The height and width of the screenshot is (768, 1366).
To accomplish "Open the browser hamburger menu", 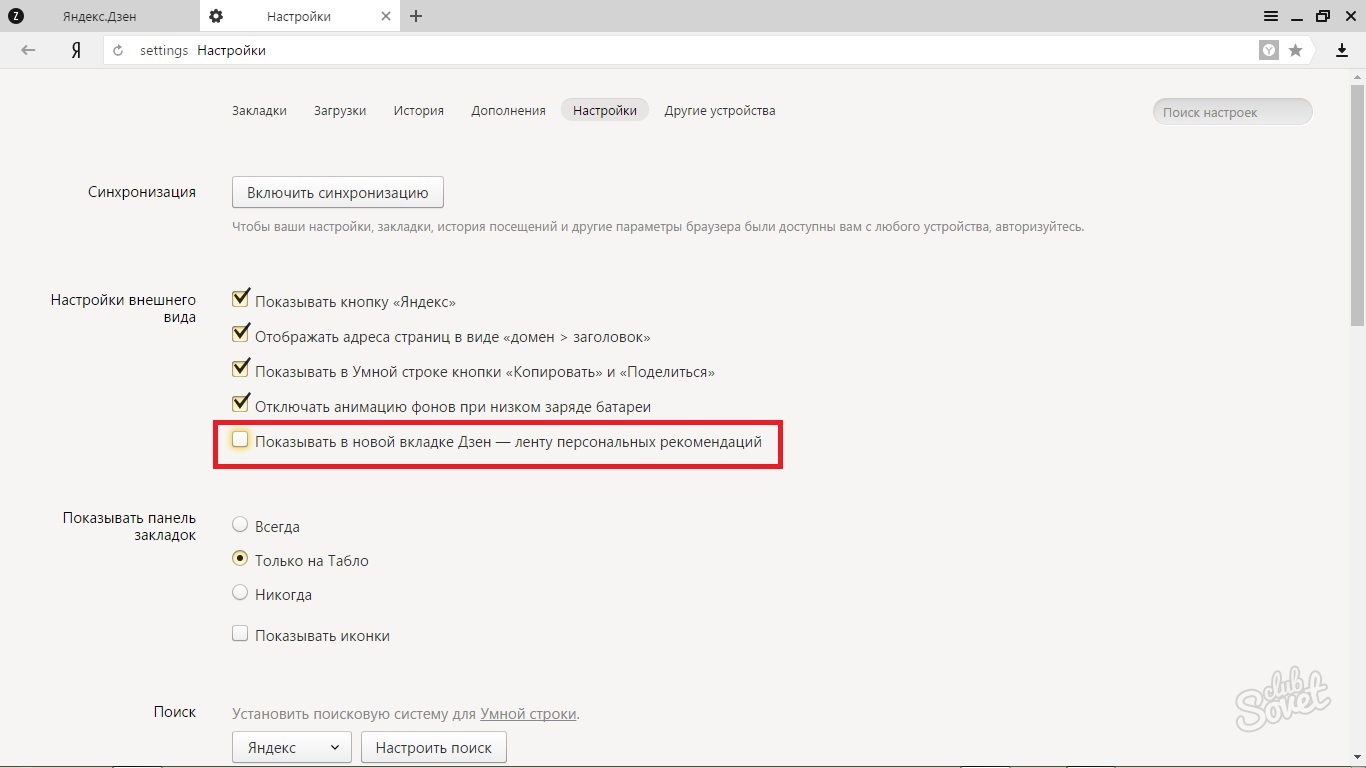I will (x=1271, y=16).
